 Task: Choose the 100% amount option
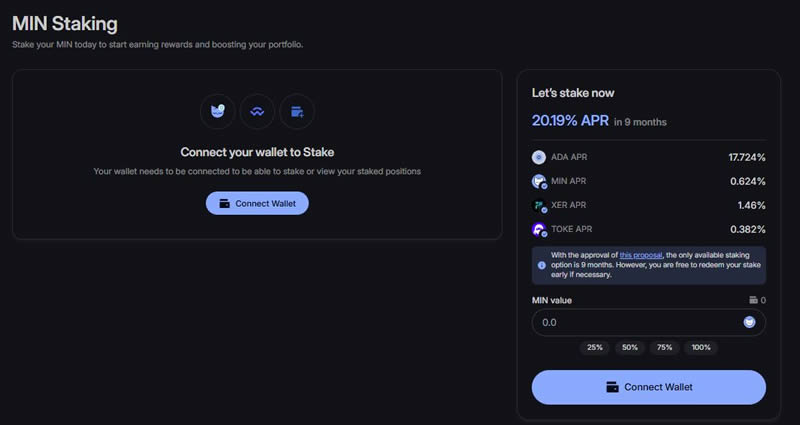click(x=701, y=347)
